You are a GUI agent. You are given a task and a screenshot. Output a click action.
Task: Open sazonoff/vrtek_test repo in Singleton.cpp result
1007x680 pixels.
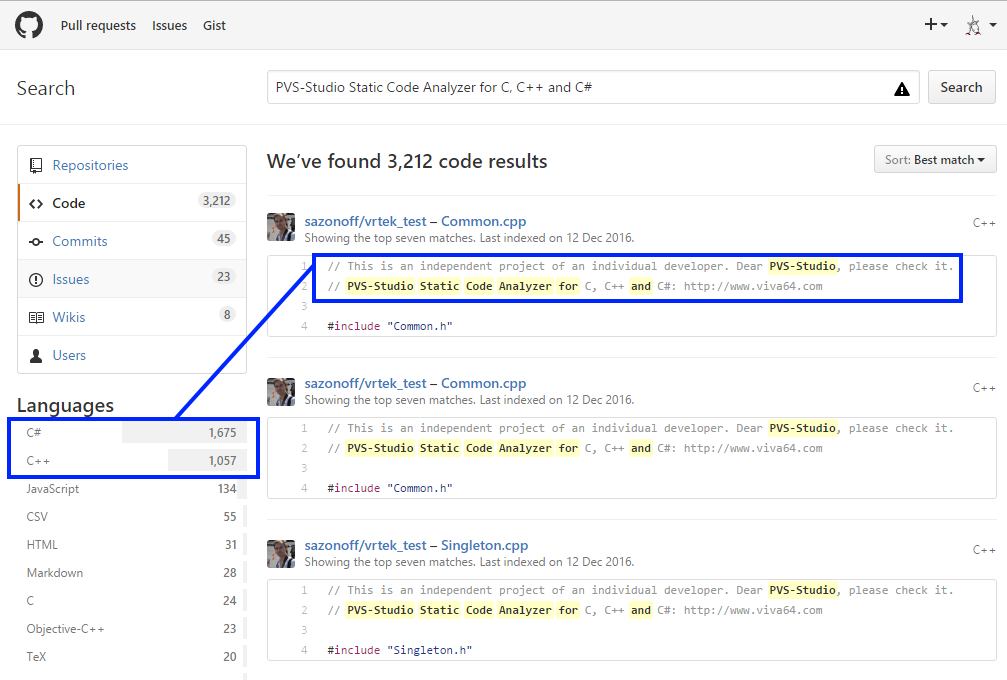coord(365,545)
